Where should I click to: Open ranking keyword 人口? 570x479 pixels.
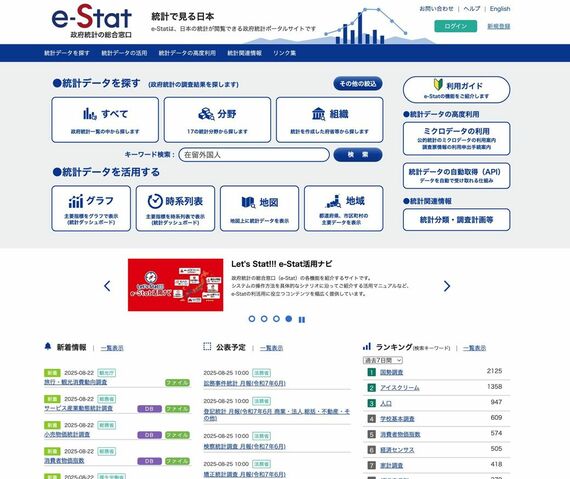(386, 403)
